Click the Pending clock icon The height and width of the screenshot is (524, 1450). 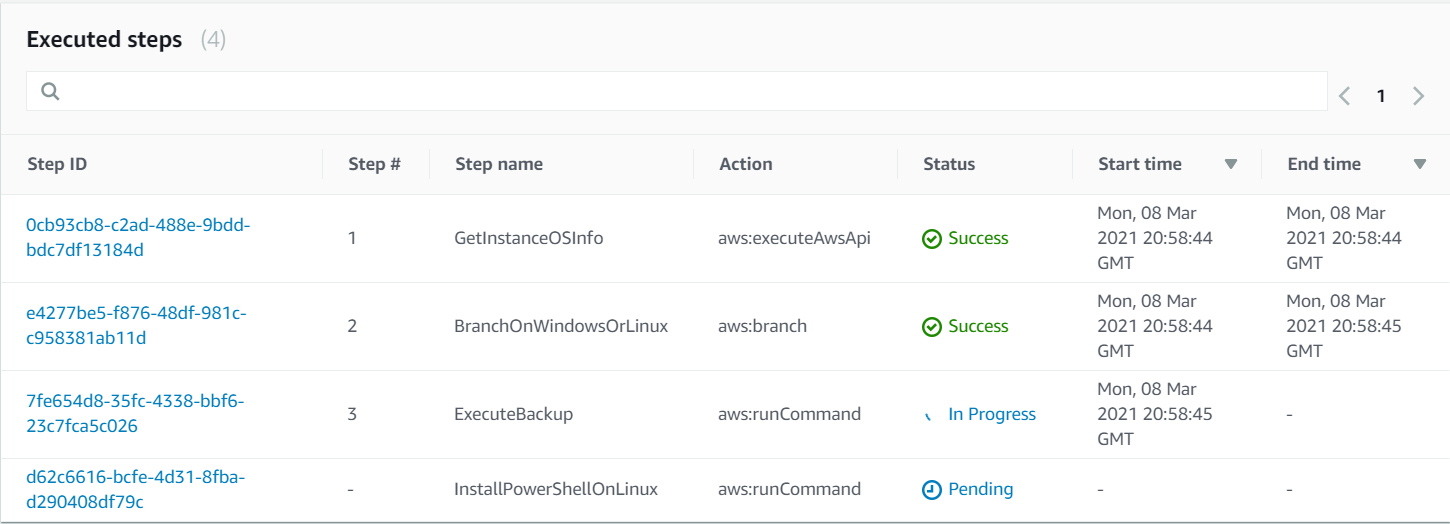[932, 490]
